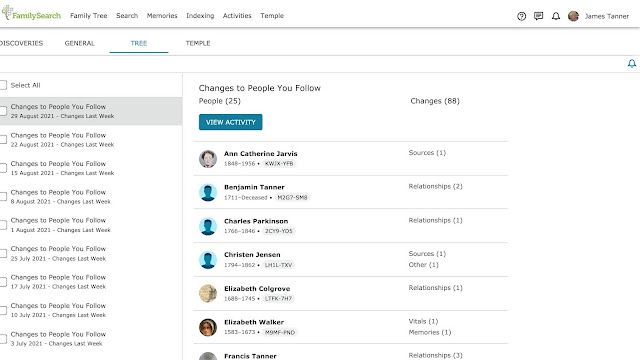640x360 pixels.
Task: Click Benjamin Tanner silhouette avatar
Action: pos(208,192)
